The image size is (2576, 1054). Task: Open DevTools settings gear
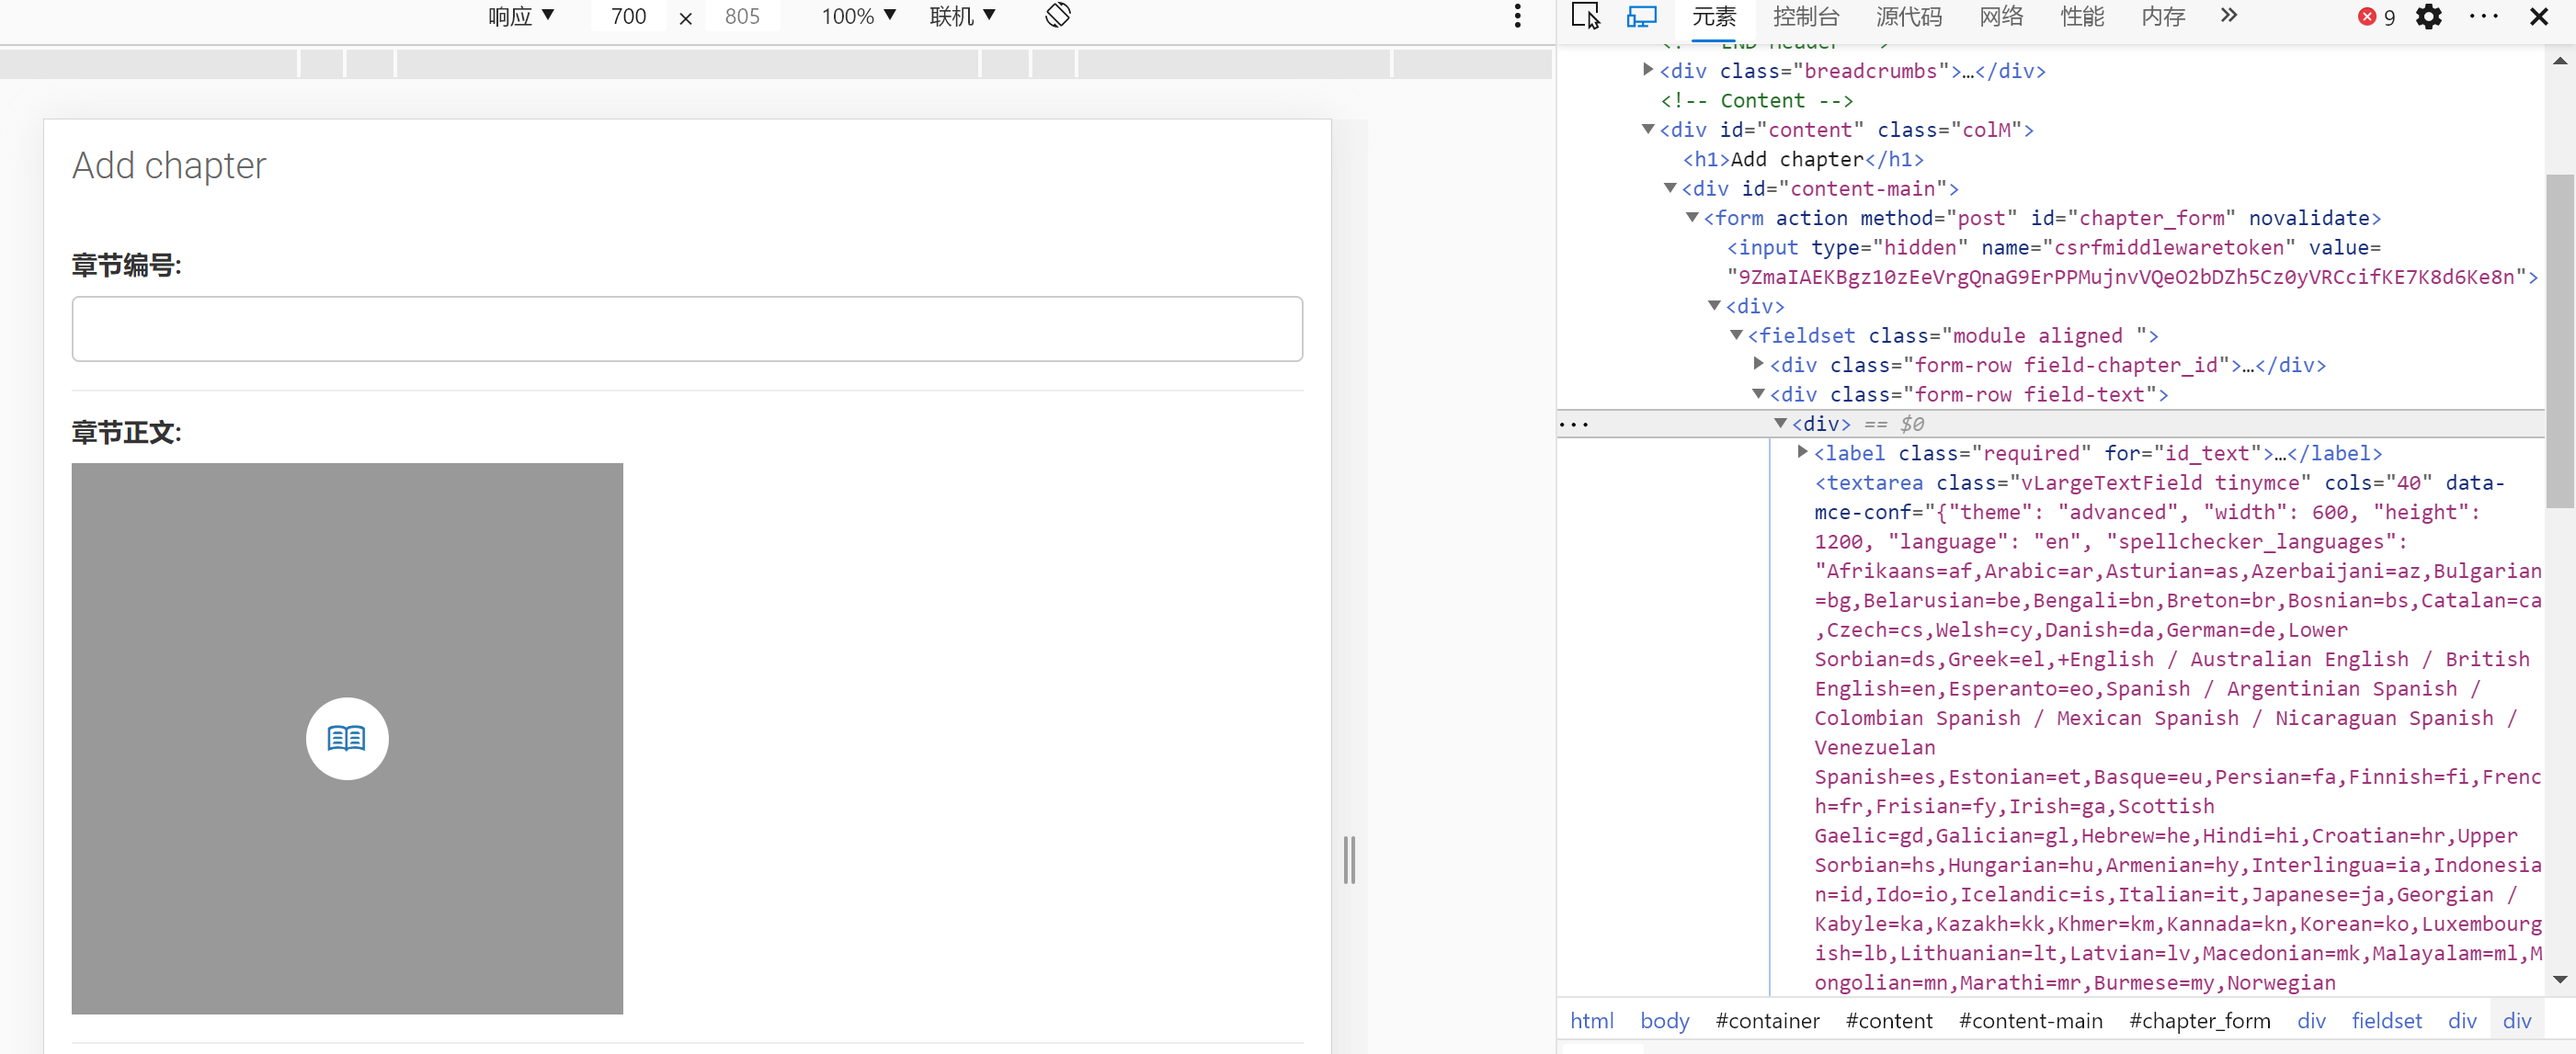[2429, 17]
